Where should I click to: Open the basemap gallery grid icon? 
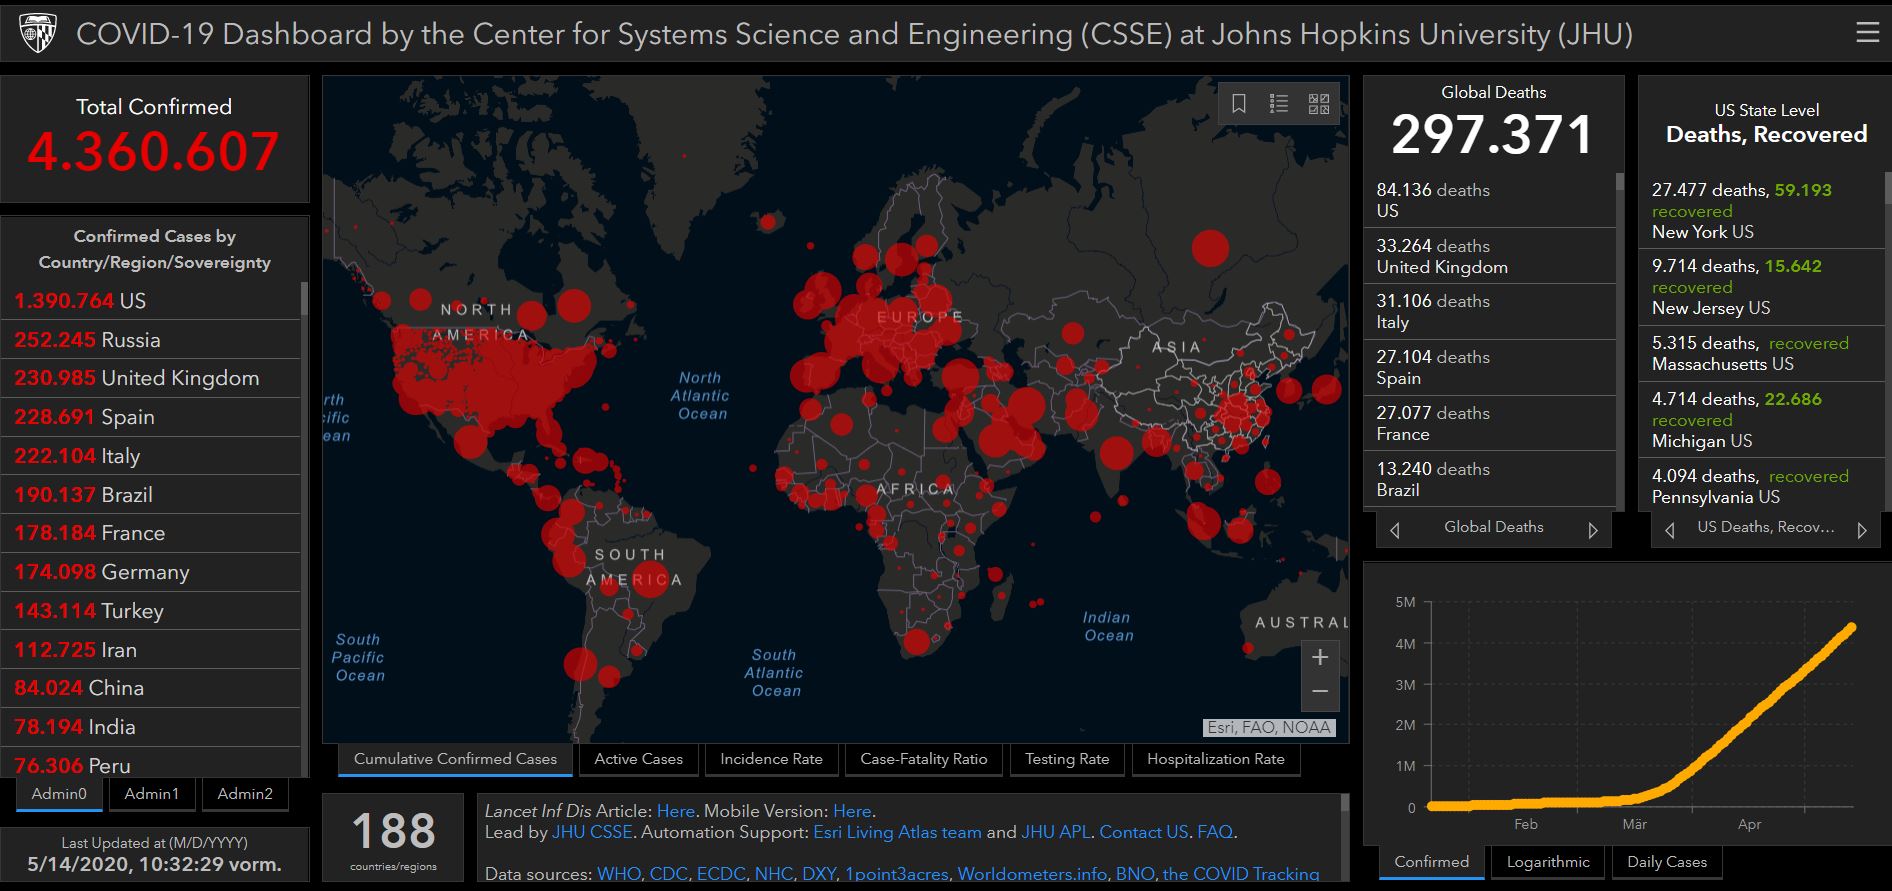[x=1319, y=104]
